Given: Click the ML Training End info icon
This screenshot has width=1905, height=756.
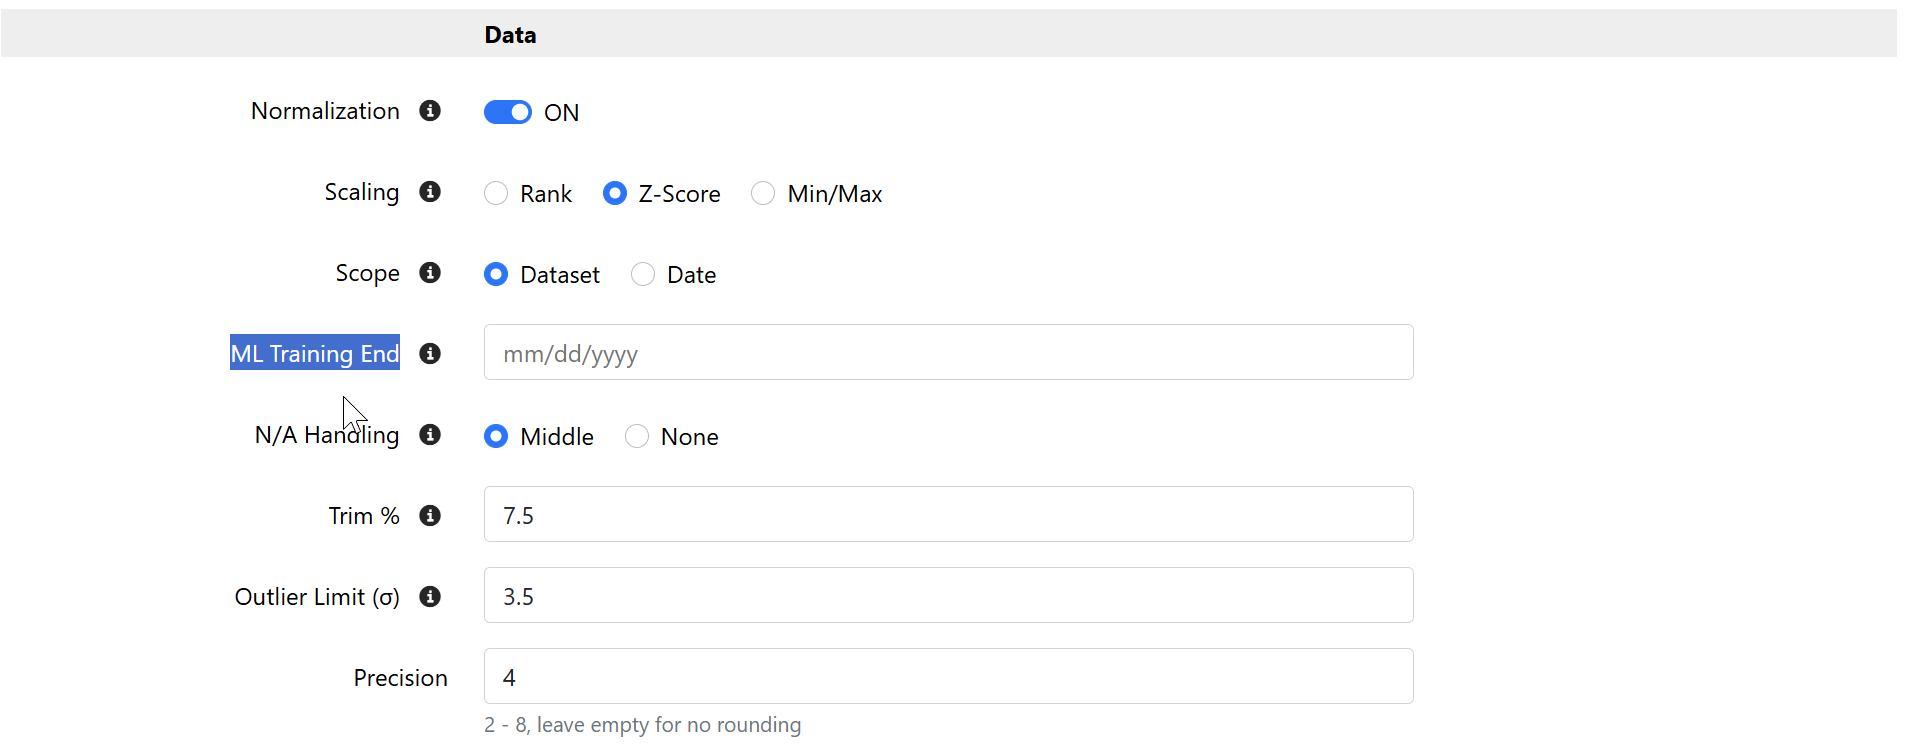Looking at the screenshot, I should (x=430, y=354).
